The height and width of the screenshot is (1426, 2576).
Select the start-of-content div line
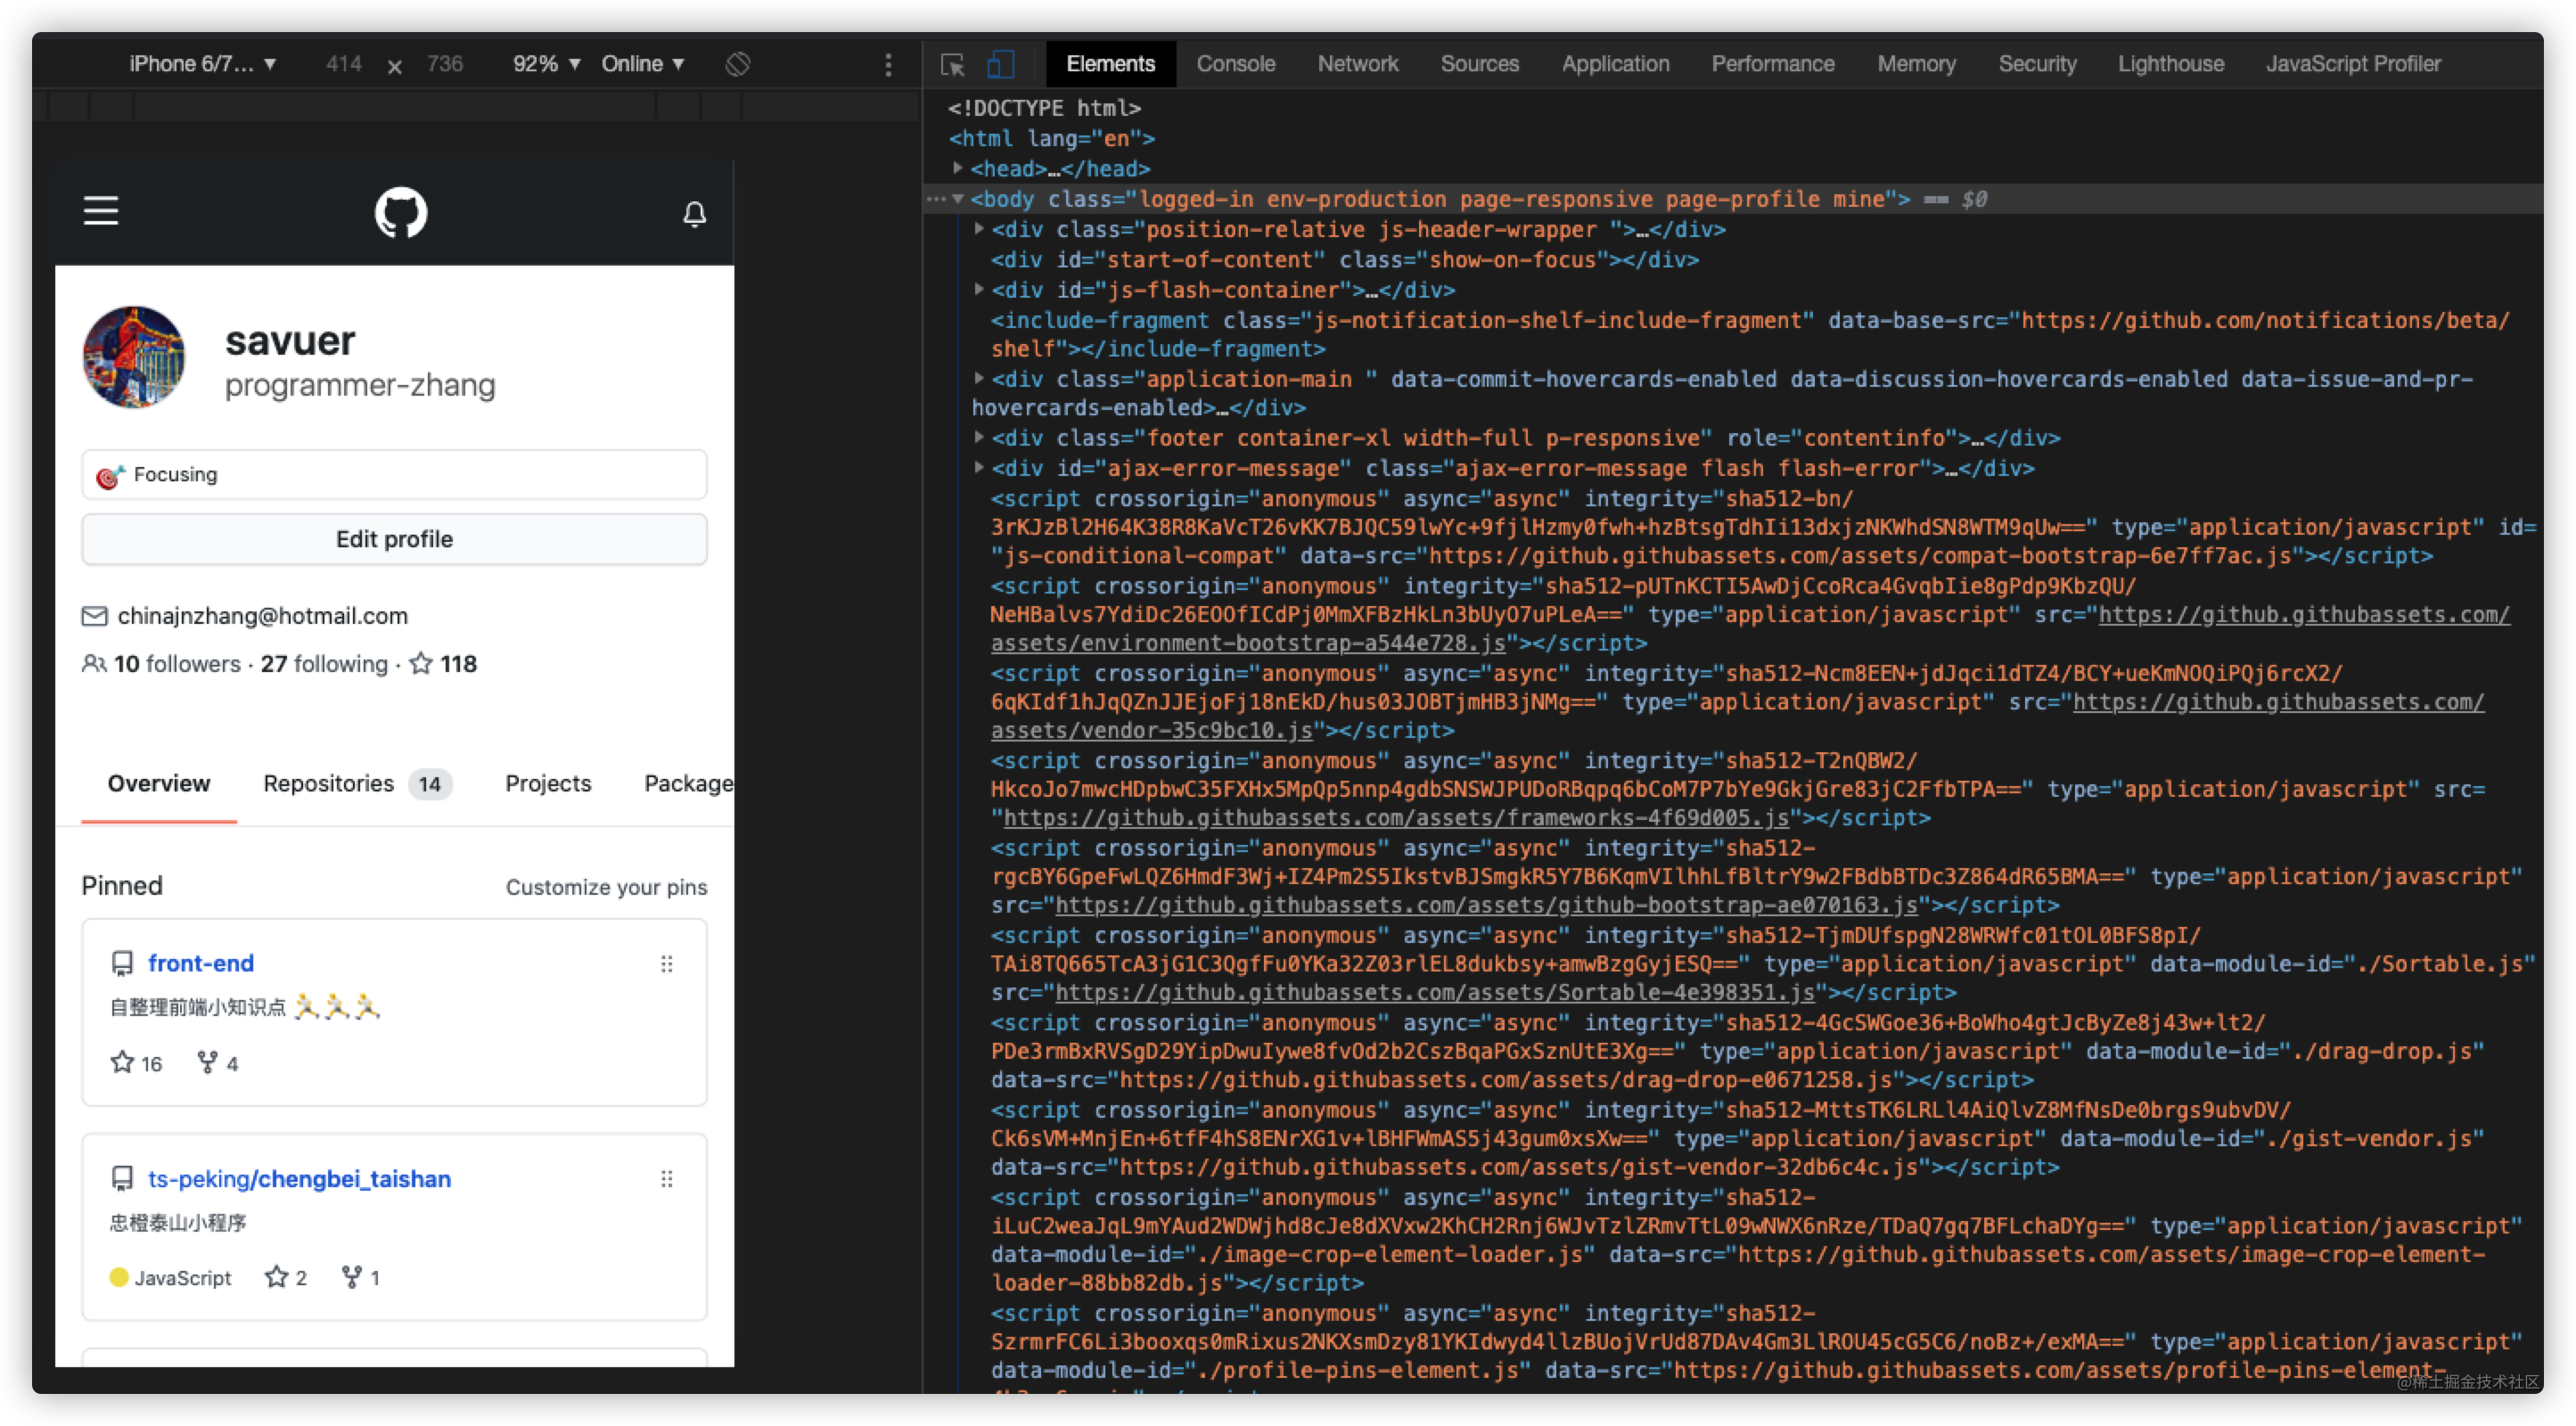pyautogui.click(x=1344, y=260)
